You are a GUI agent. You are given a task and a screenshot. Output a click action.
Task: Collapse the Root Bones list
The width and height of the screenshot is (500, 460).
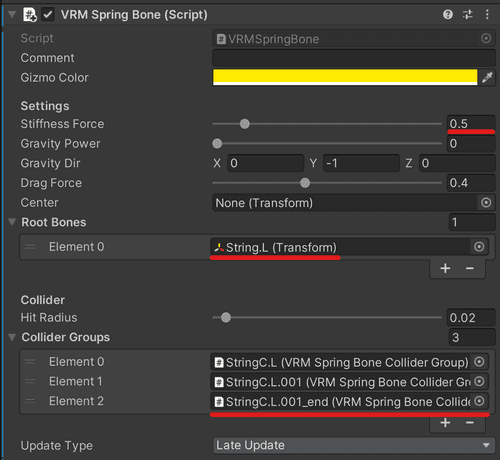click(12, 222)
